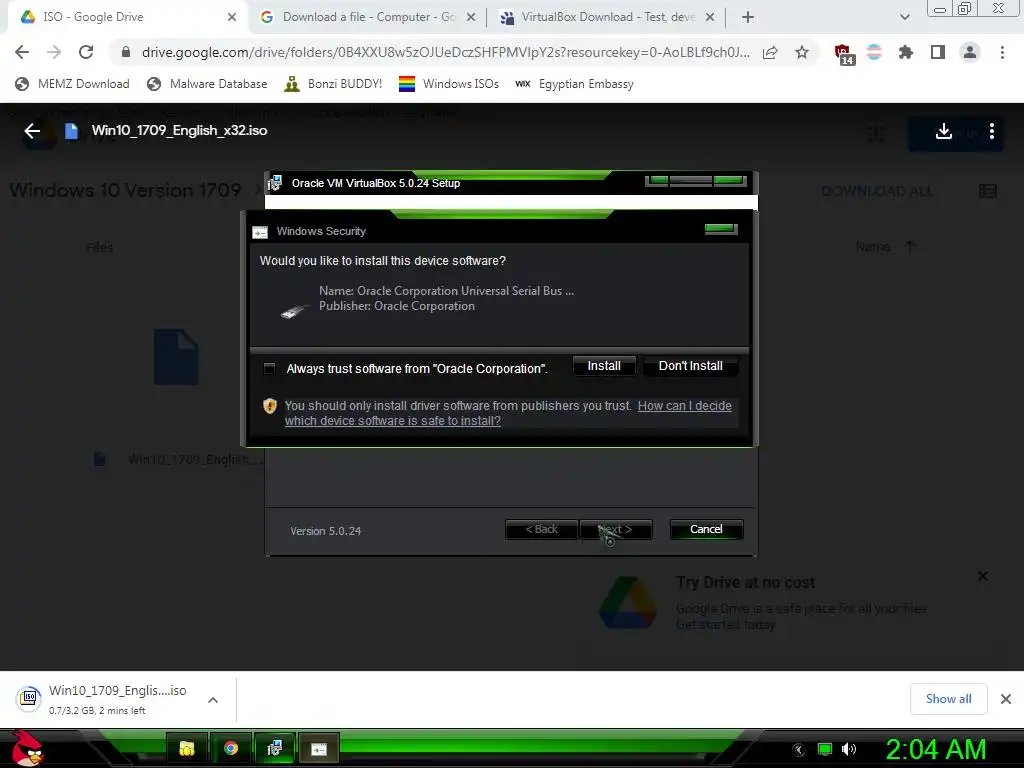This screenshot has height=768, width=1024.
Task: Open VirtualBox setup taskbar item
Action: (x=274, y=748)
